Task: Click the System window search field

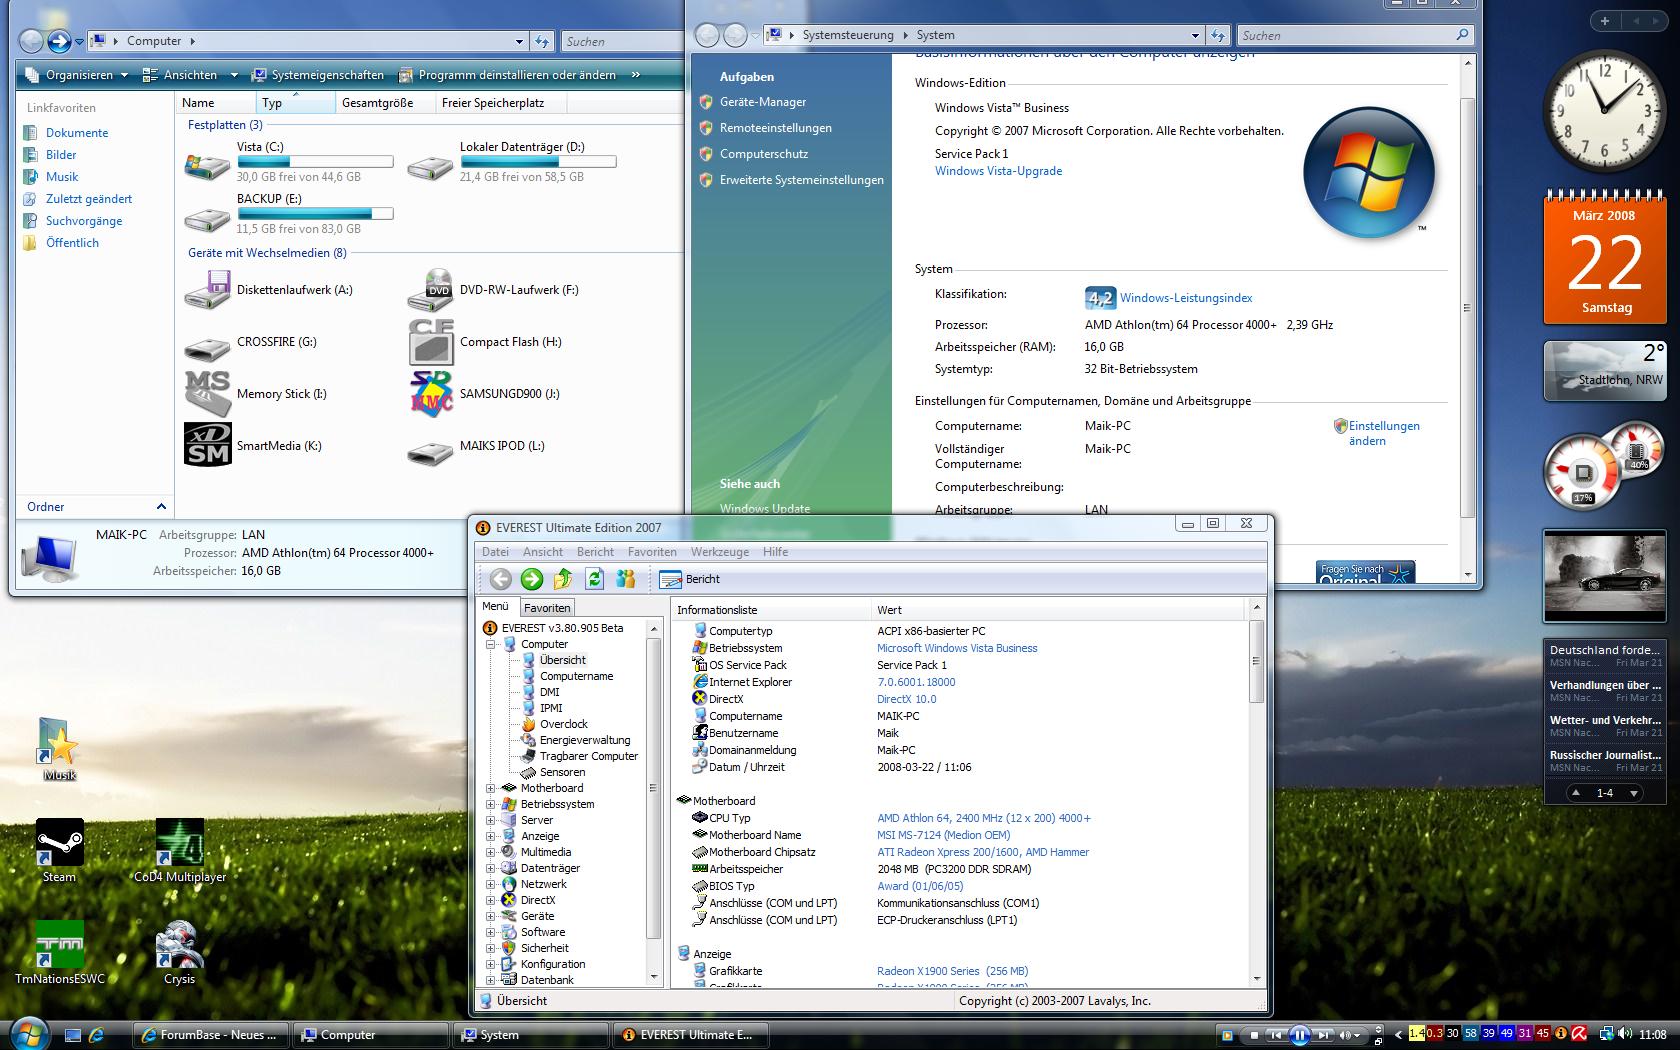Action: click(1355, 35)
